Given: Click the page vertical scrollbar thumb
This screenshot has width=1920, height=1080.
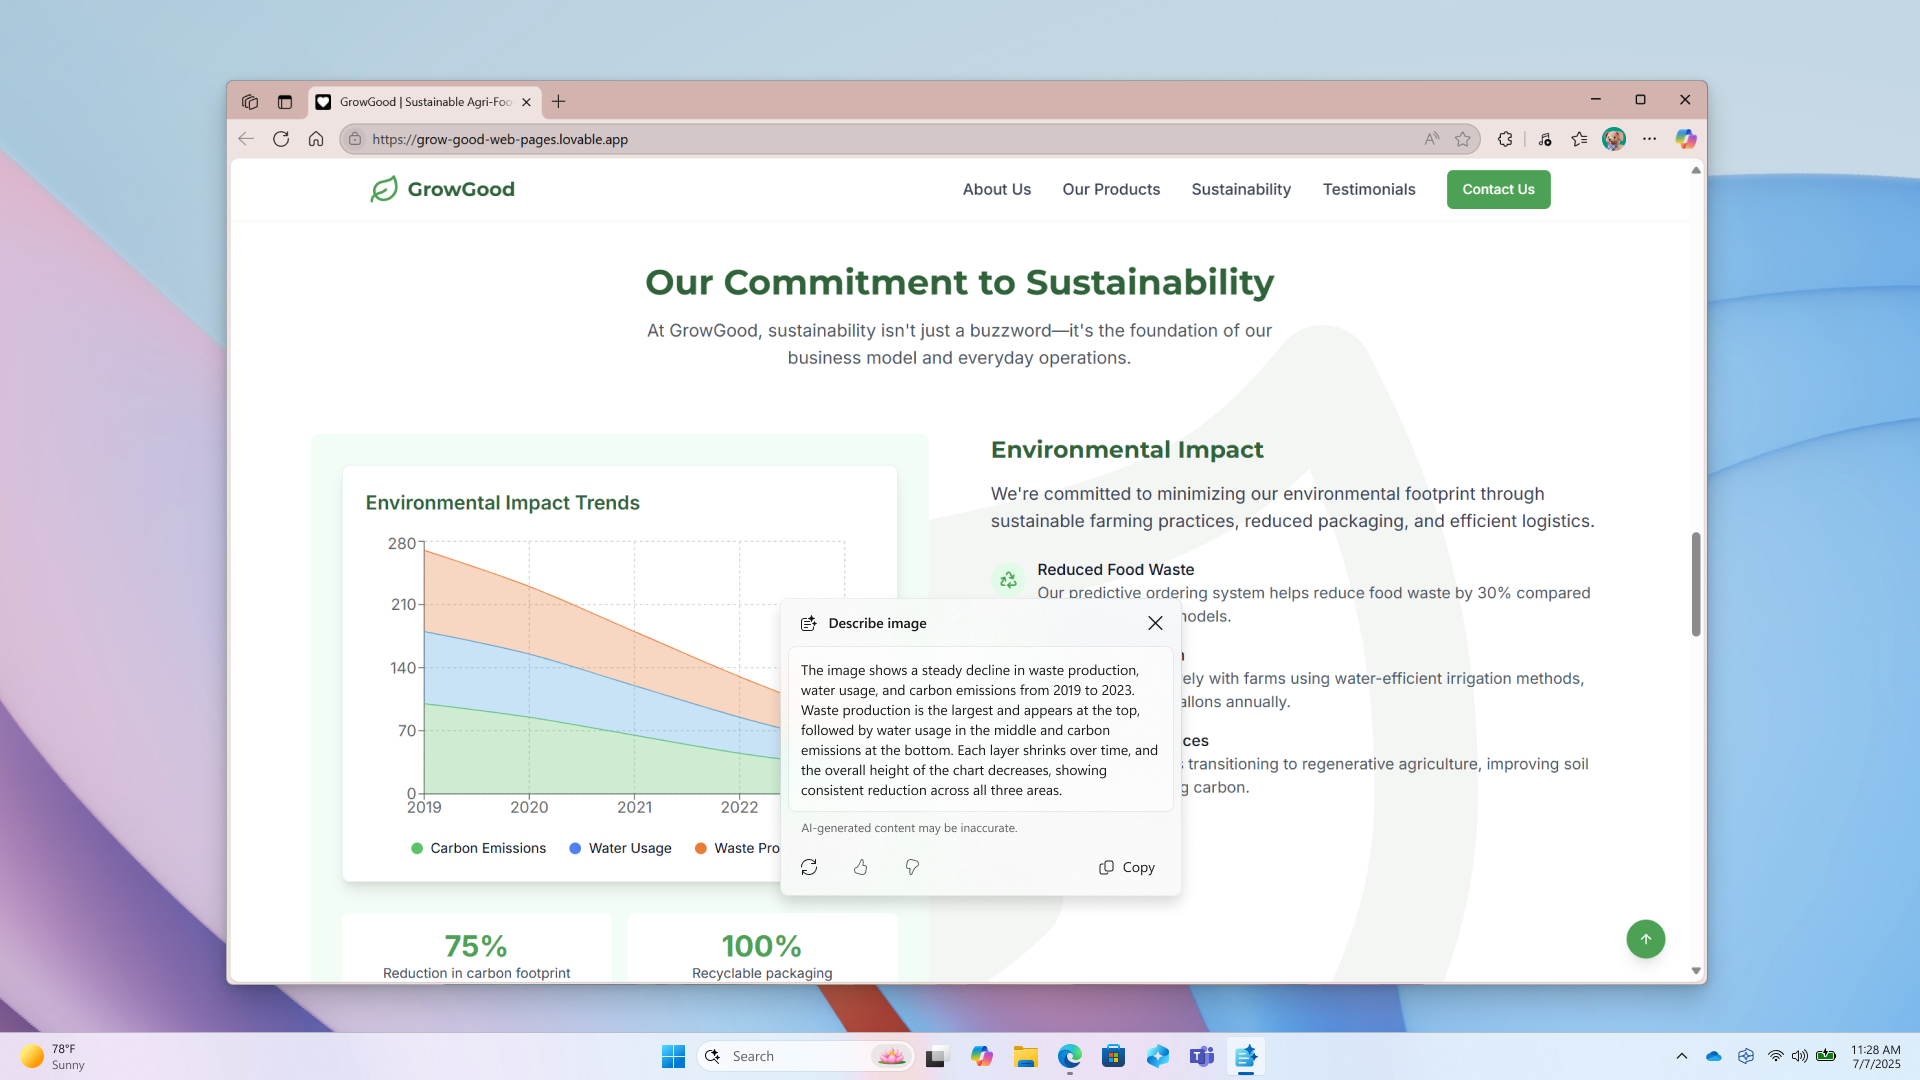Looking at the screenshot, I should coord(1695,583).
